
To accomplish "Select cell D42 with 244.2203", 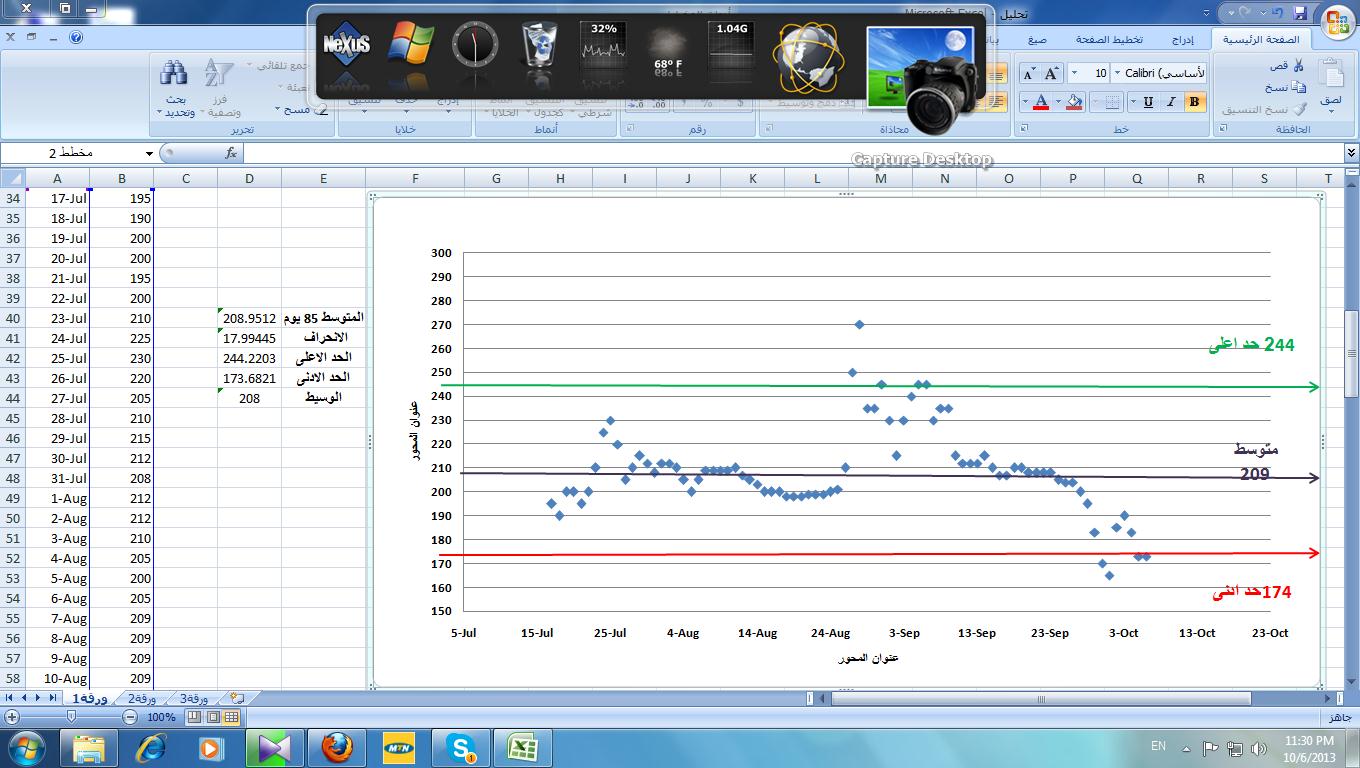I will [249, 358].
